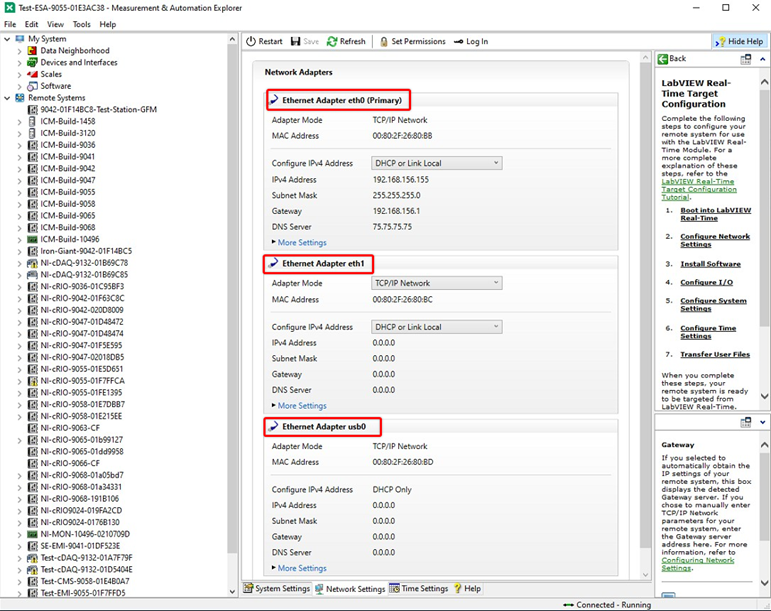771x611 pixels.
Task: Open Transfer User Files link
Action: pyautogui.click(x=715, y=354)
